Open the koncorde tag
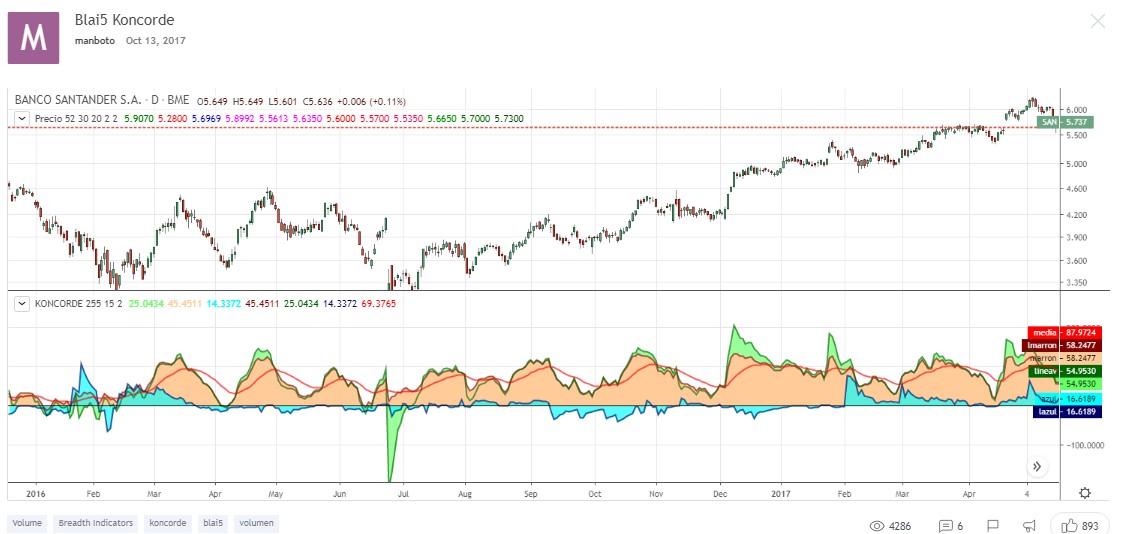The height and width of the screenshot is (534, 1122). pos(168,523)
